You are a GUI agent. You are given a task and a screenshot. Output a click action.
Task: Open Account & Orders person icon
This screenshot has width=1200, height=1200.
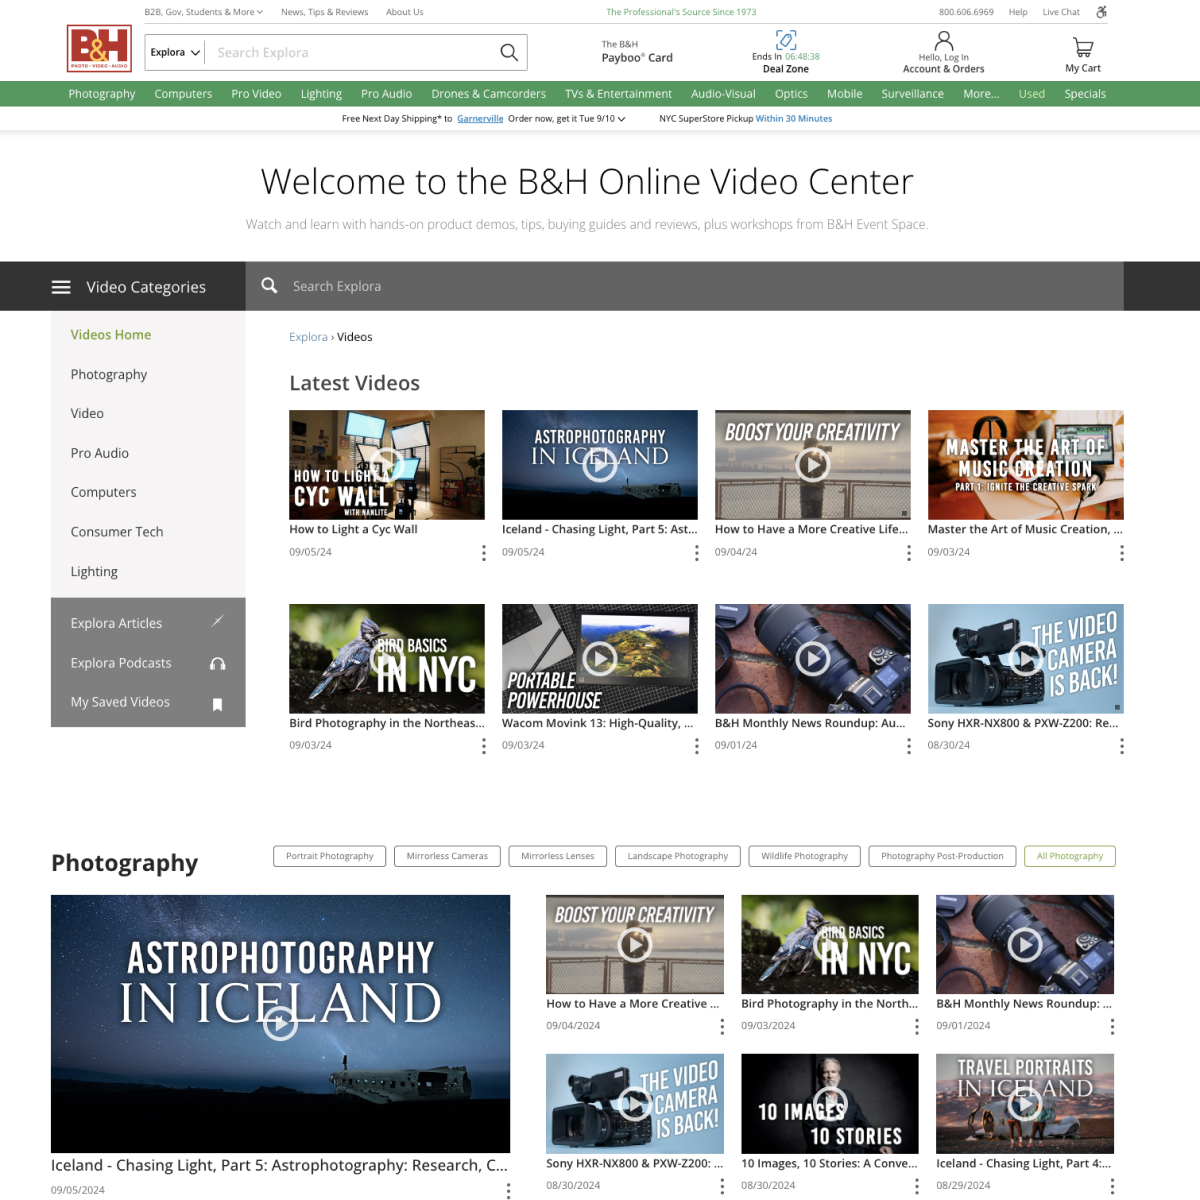pyautogui.click(x=943, y=41)
